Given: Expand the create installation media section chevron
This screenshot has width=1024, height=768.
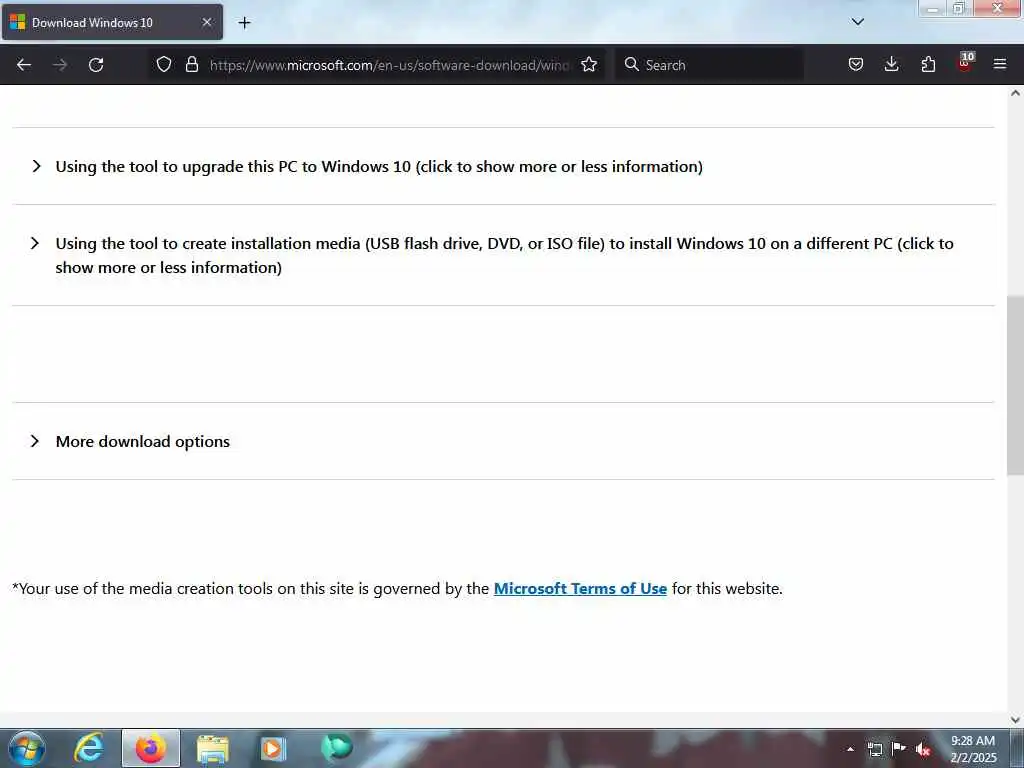Looking at the screenshot, I should 35,244.
